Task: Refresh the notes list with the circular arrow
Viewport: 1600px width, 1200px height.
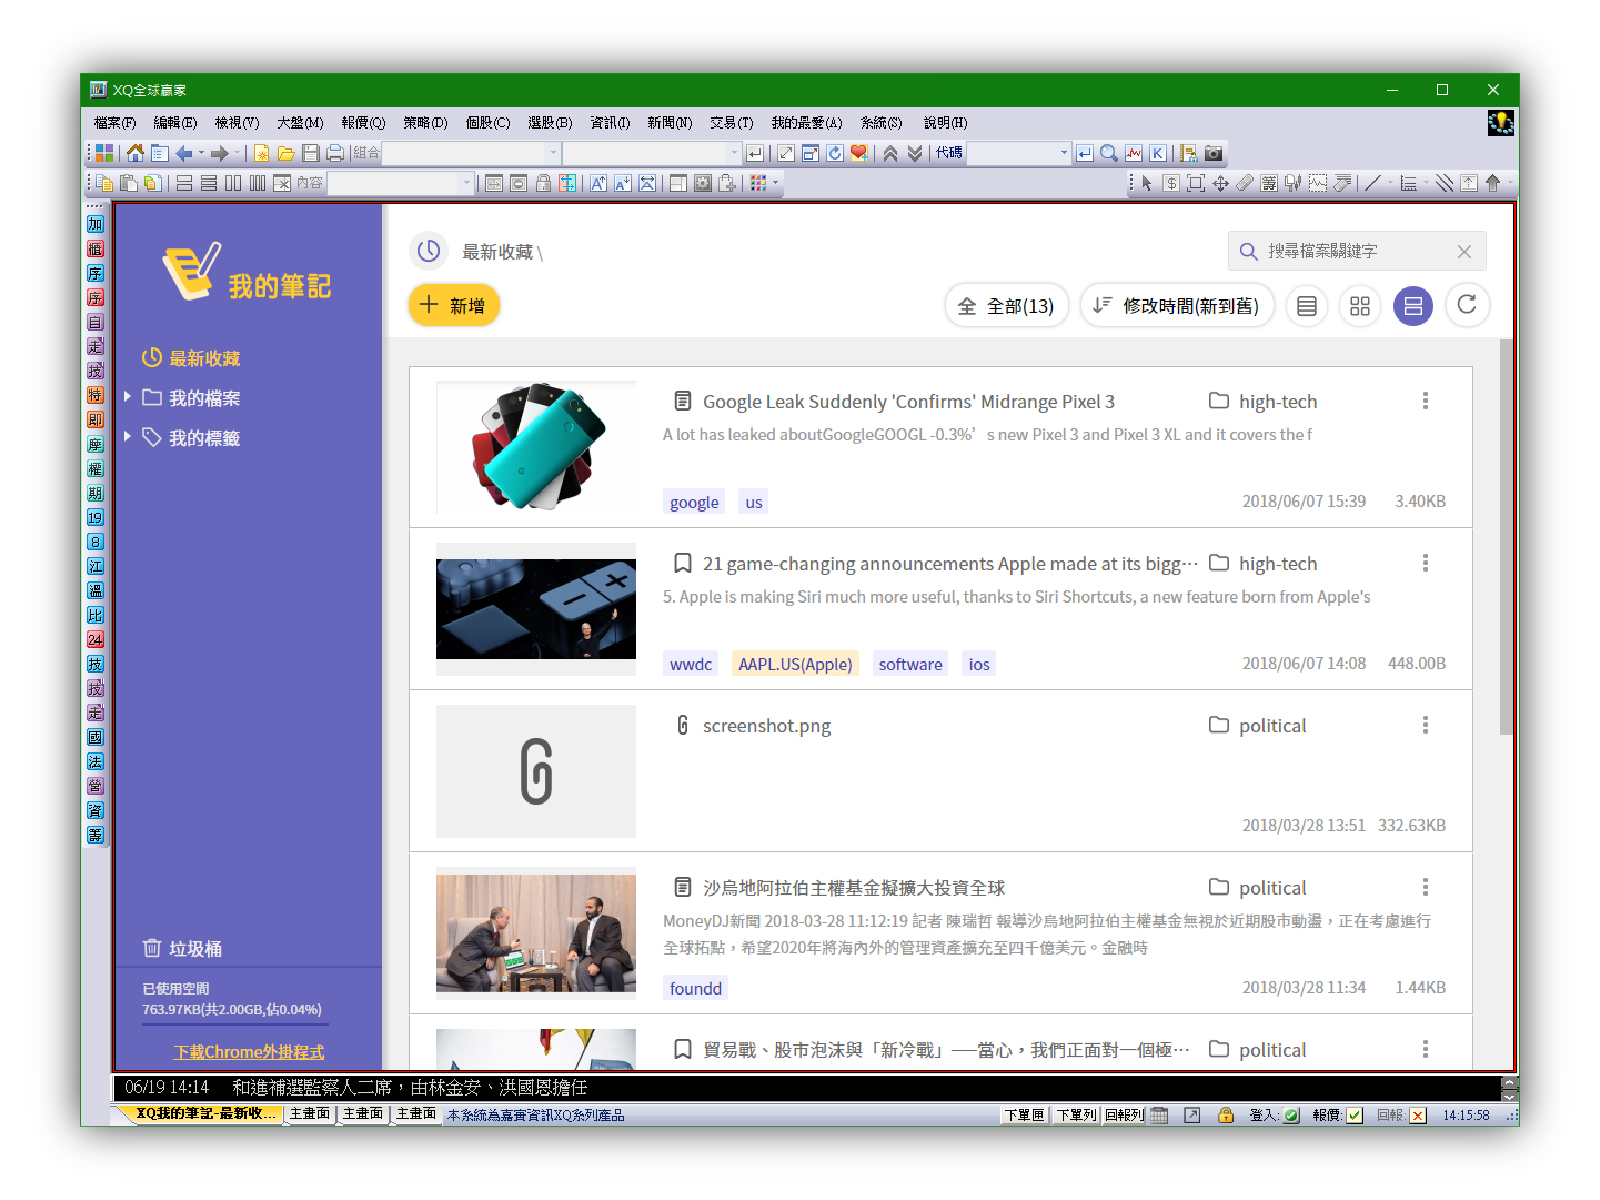Action: [1466, 306]
